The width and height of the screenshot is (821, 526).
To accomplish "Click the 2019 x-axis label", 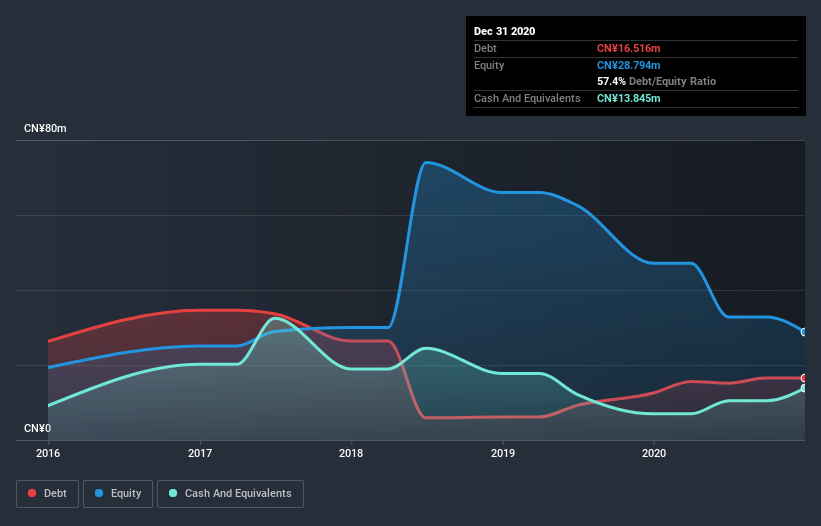I will (503, 453).
